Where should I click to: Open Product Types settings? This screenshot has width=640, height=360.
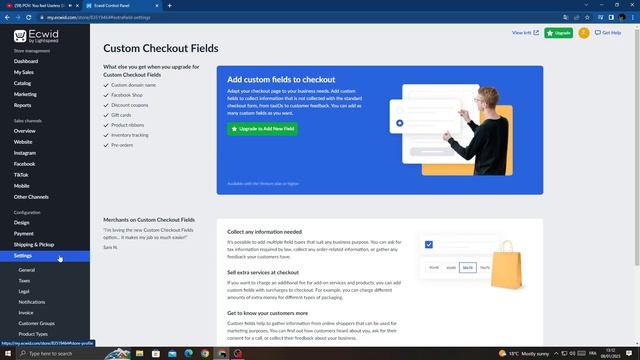(x=33, y=334)
